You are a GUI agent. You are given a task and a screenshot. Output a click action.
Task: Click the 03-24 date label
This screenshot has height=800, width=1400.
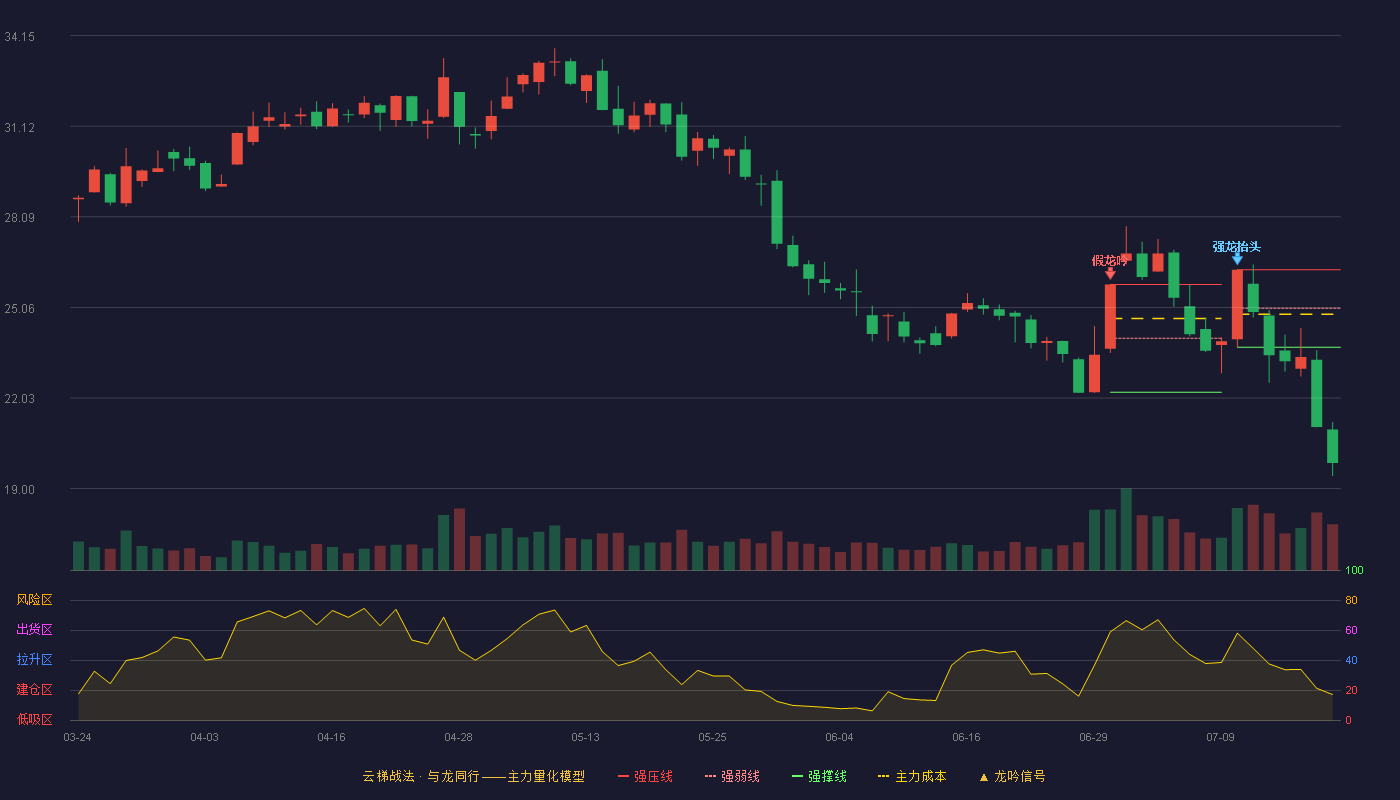point(77,737)
